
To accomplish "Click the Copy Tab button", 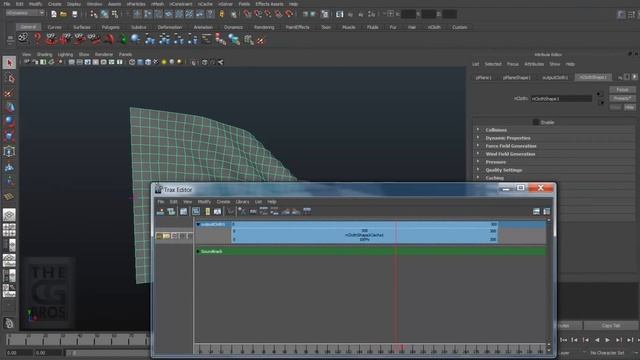I will tap(611, 325).
